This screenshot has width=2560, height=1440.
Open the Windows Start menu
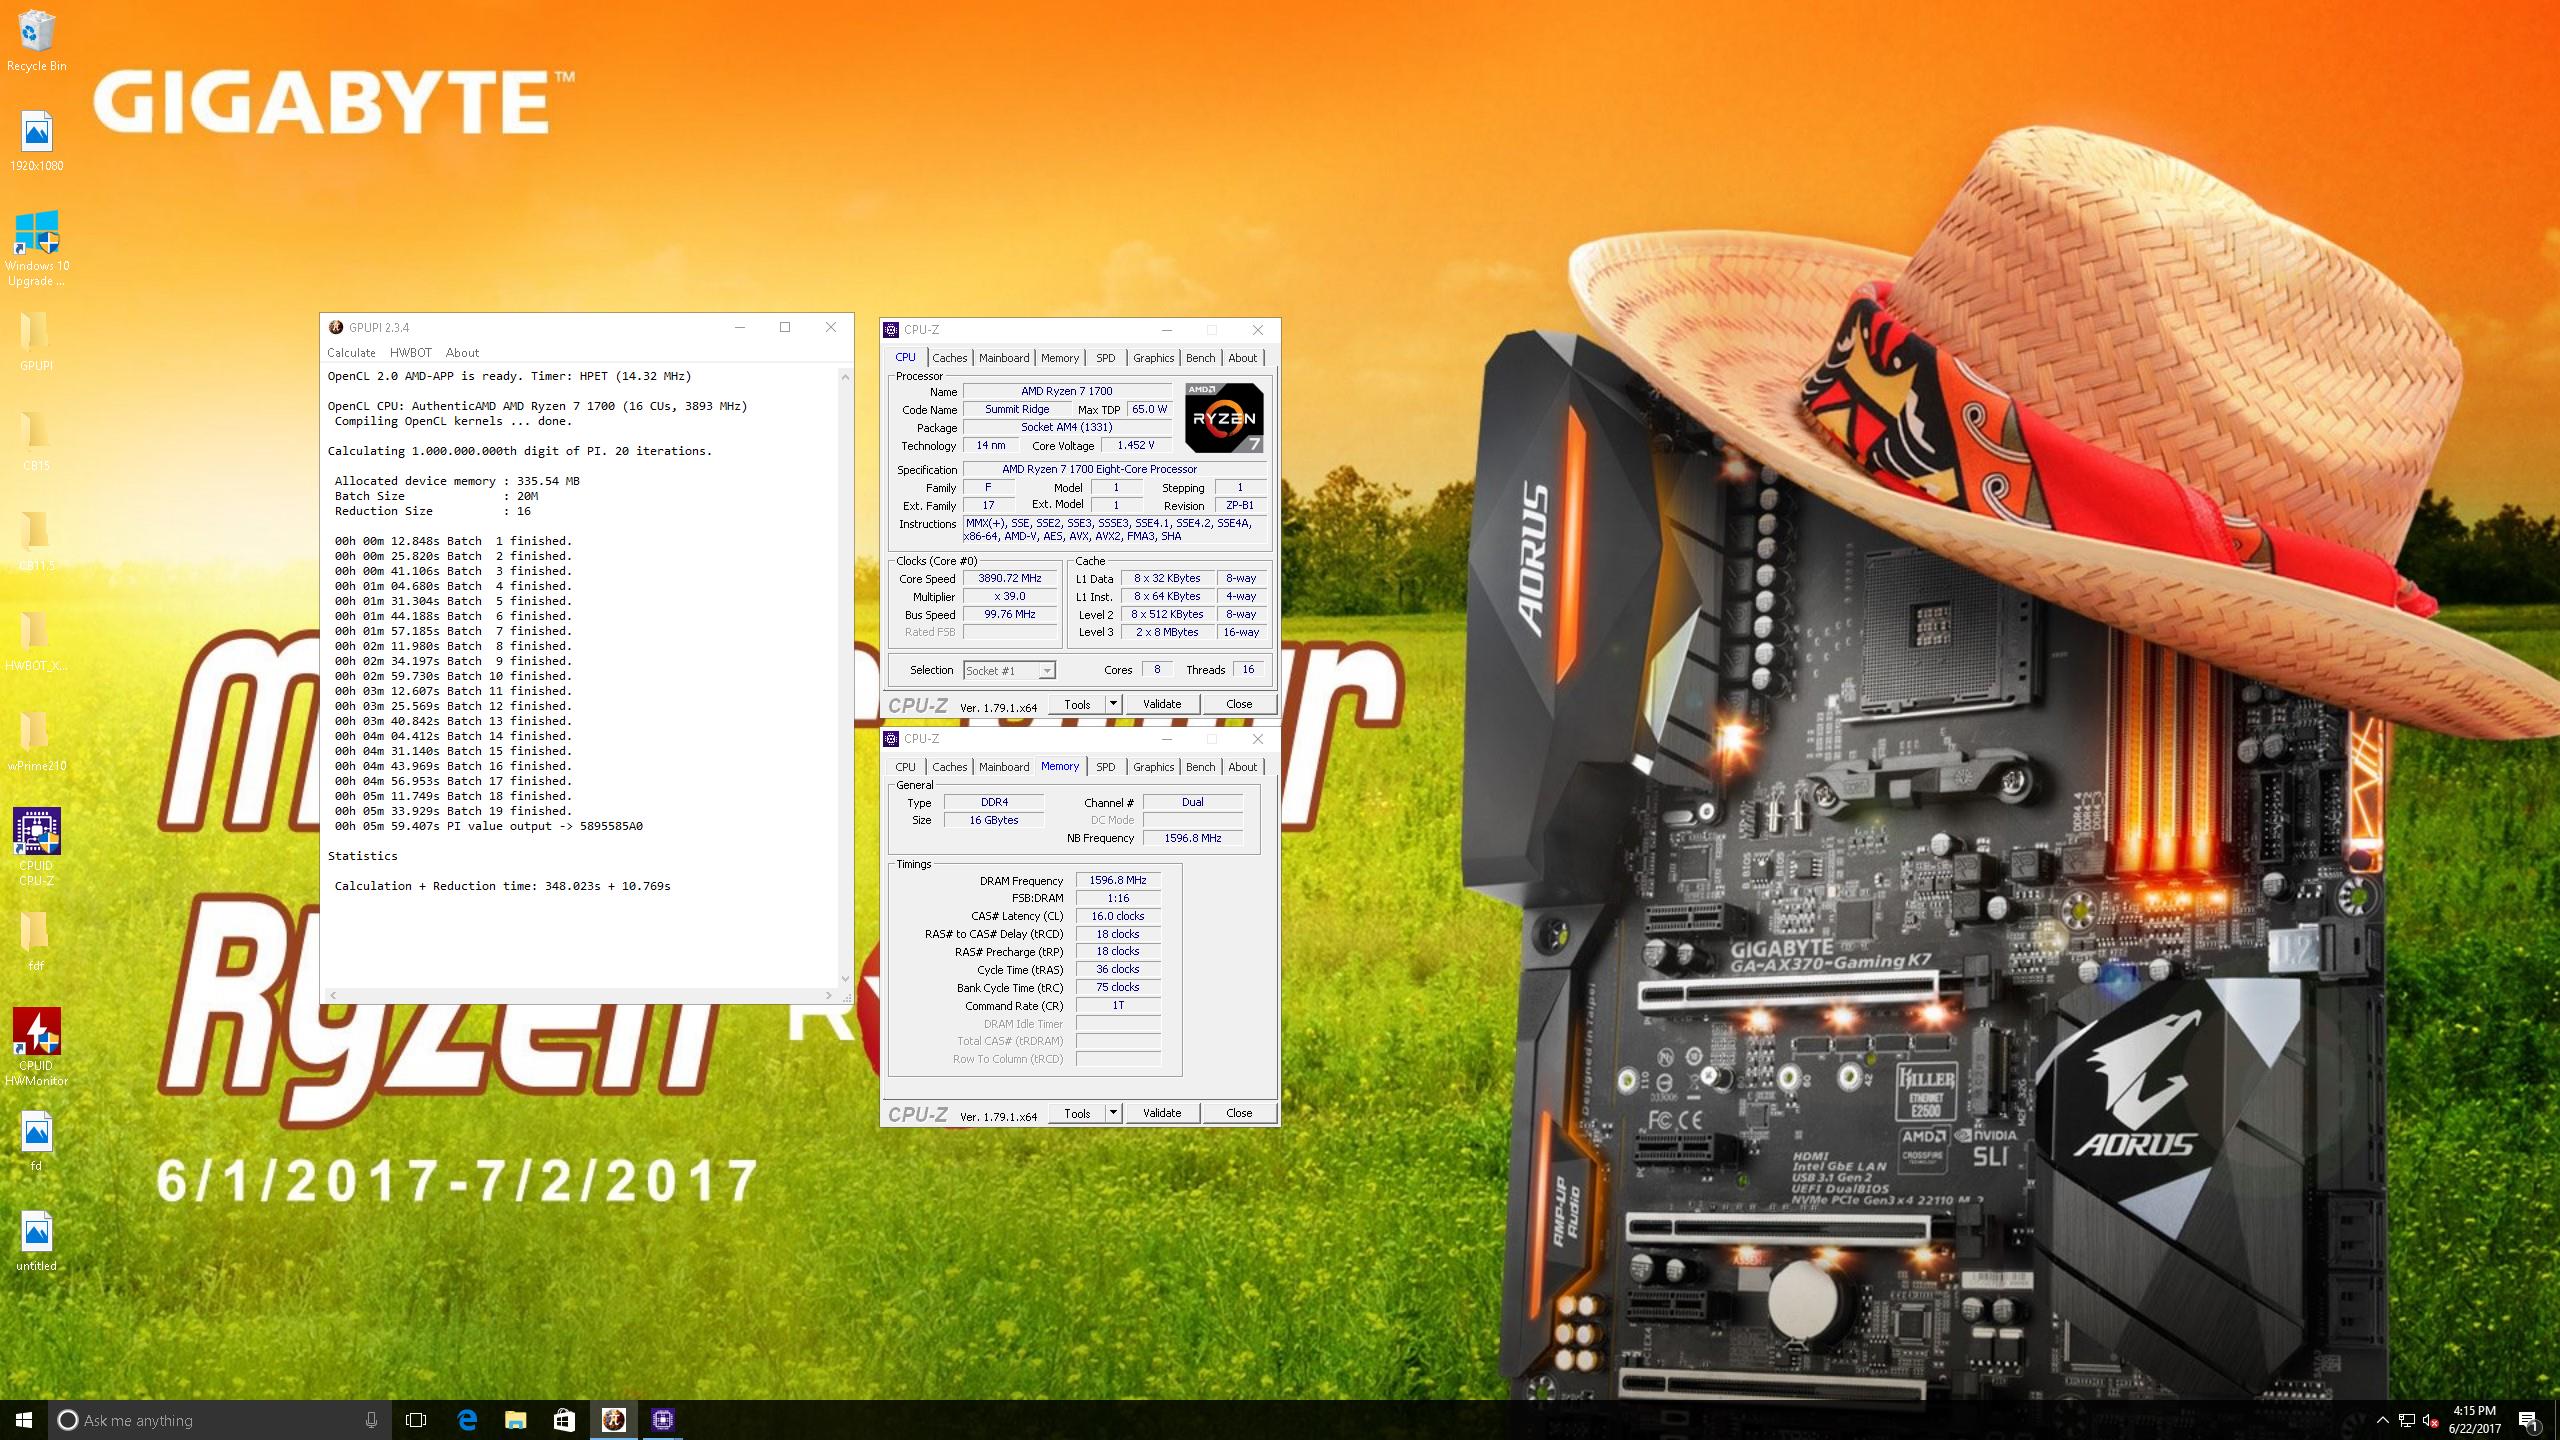coord(24,1420)
